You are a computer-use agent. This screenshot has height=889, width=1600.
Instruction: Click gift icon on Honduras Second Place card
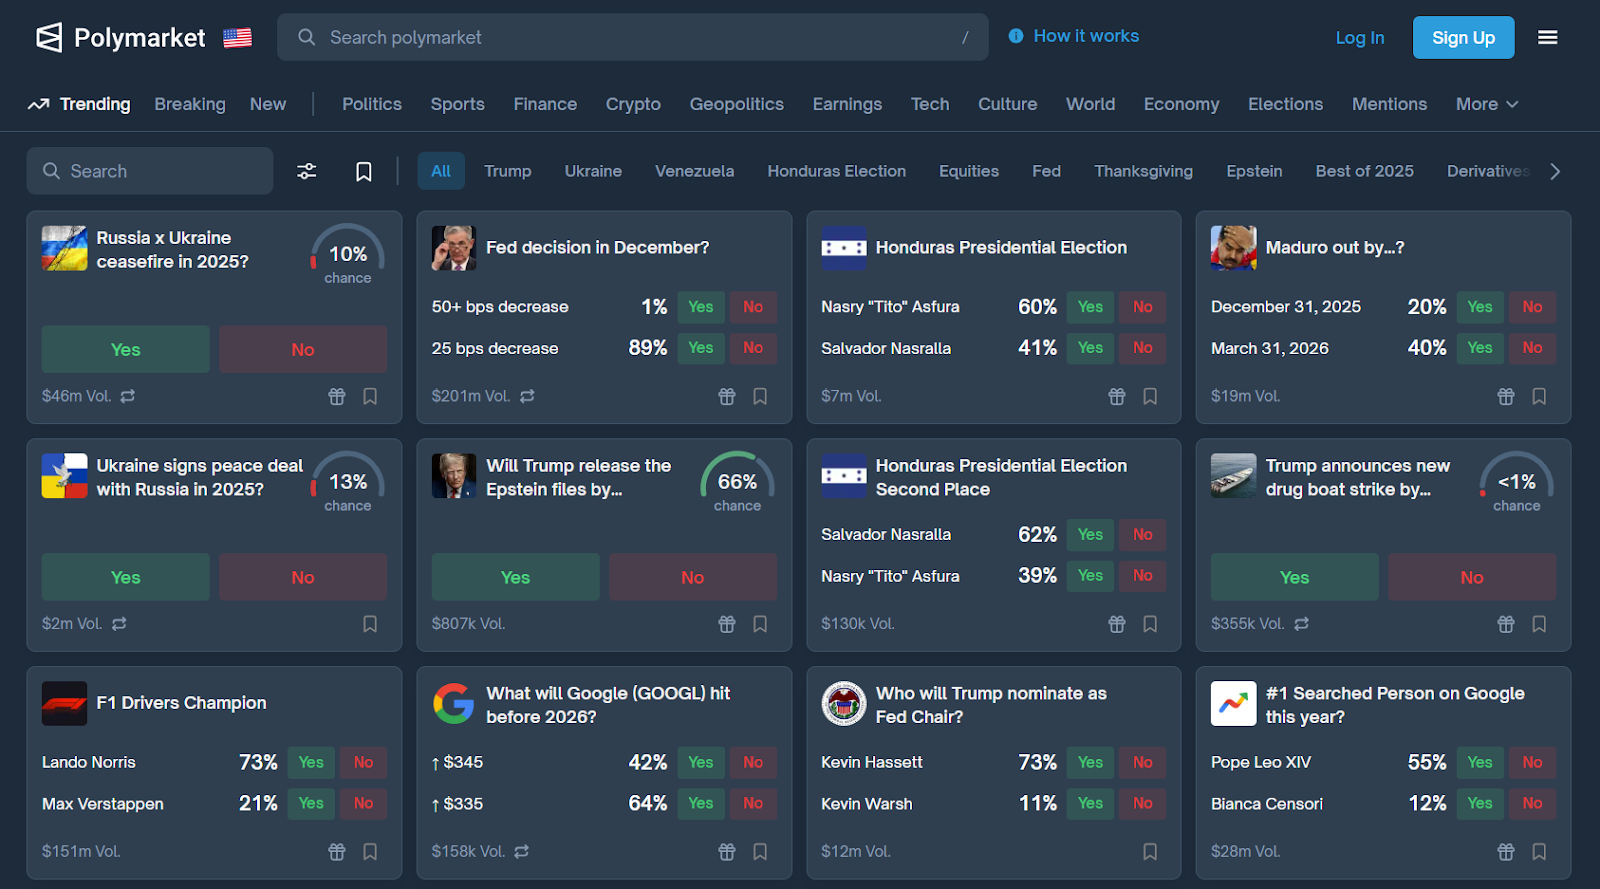point(1117,624)
